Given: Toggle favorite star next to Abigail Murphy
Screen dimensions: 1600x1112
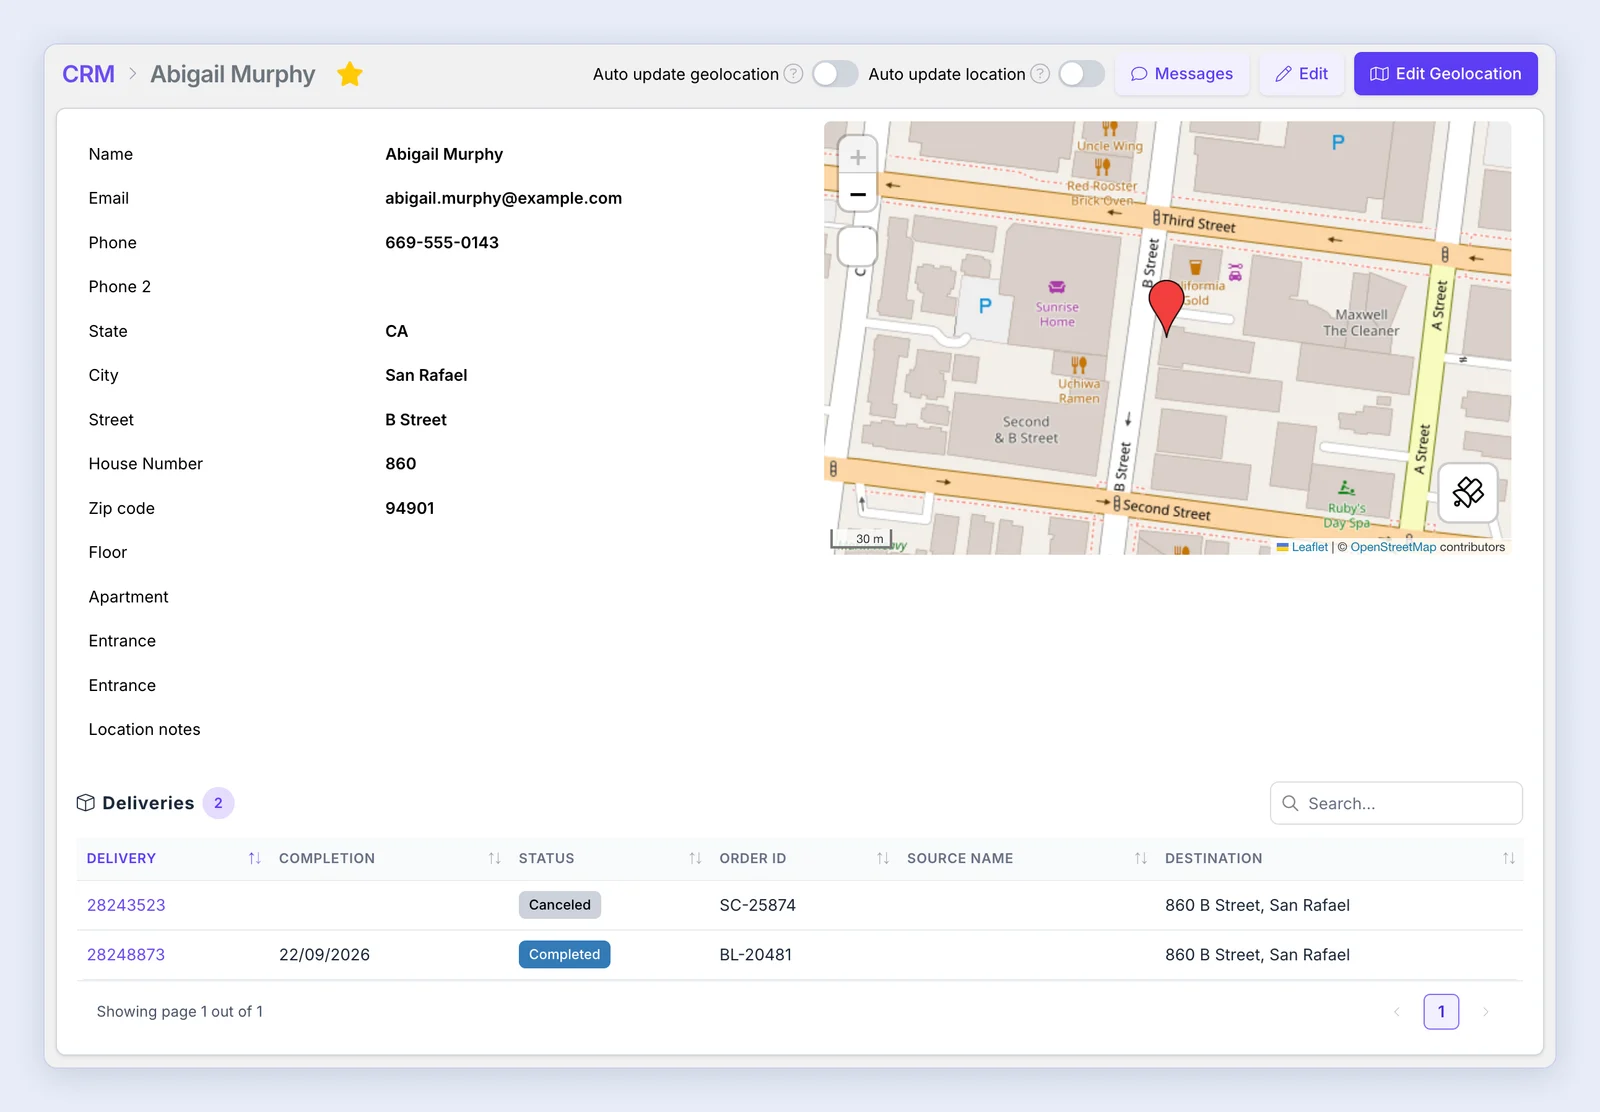Looking at the screenshot, I should pyautogui.click(x=350, y=74).
